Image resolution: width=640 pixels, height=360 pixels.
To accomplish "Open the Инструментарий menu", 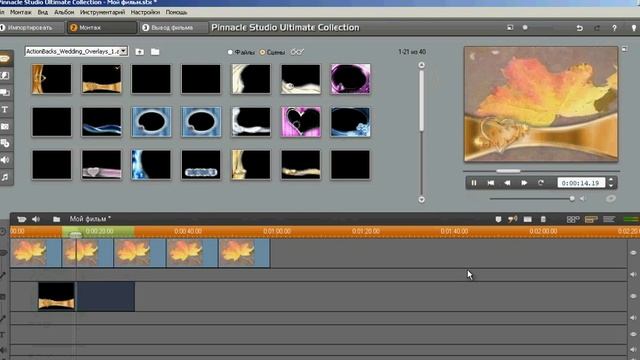I will pyautogui.click(x=102, y=12).
